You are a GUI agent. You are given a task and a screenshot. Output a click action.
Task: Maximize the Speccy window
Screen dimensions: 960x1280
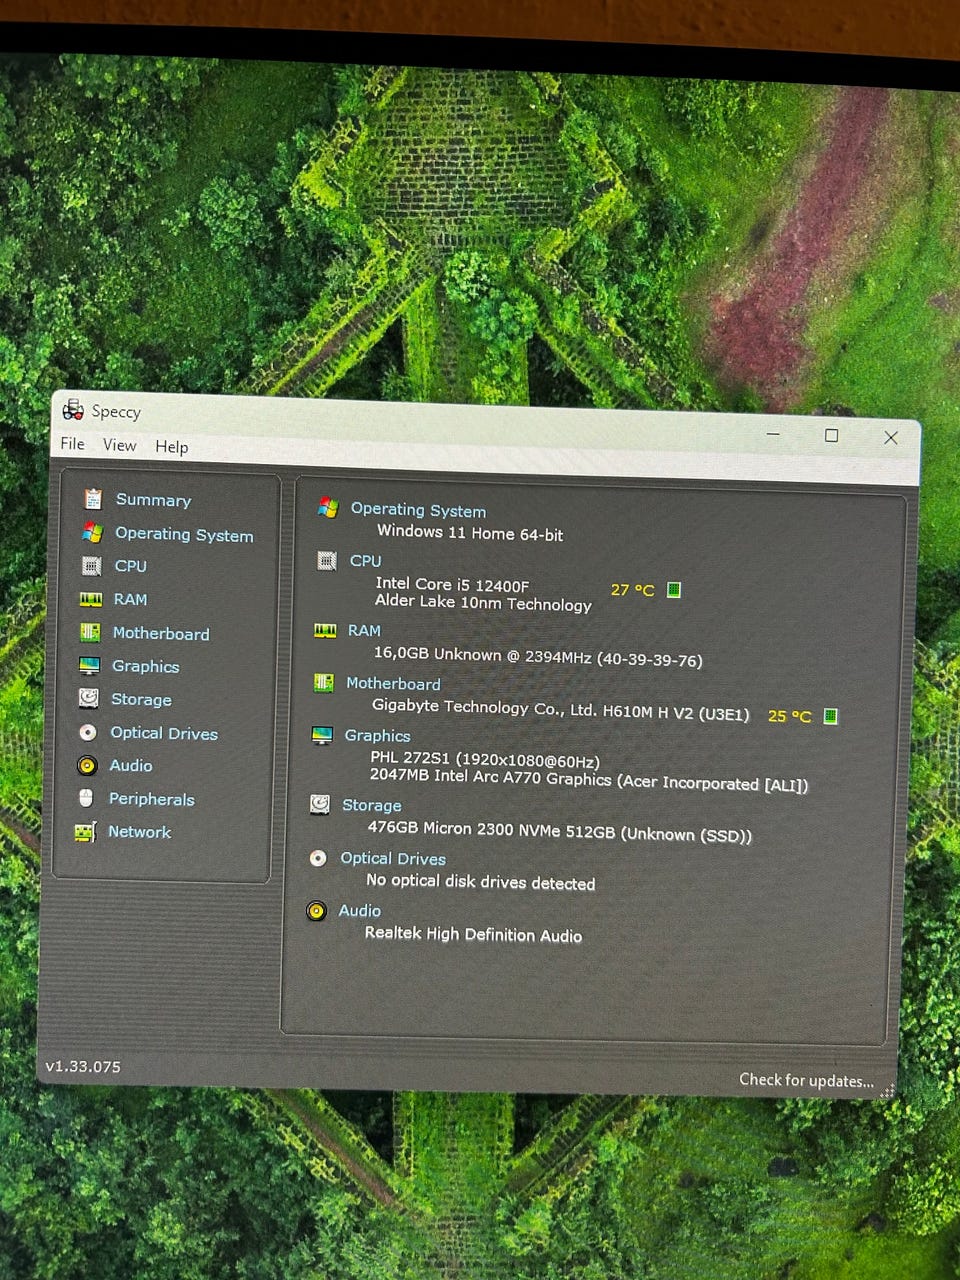(x=831, y=435)
